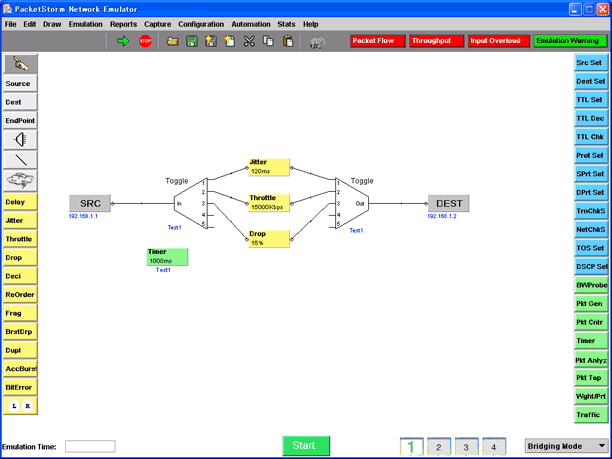
Task: Select the line connector tool
Action: tap(21, 160)
